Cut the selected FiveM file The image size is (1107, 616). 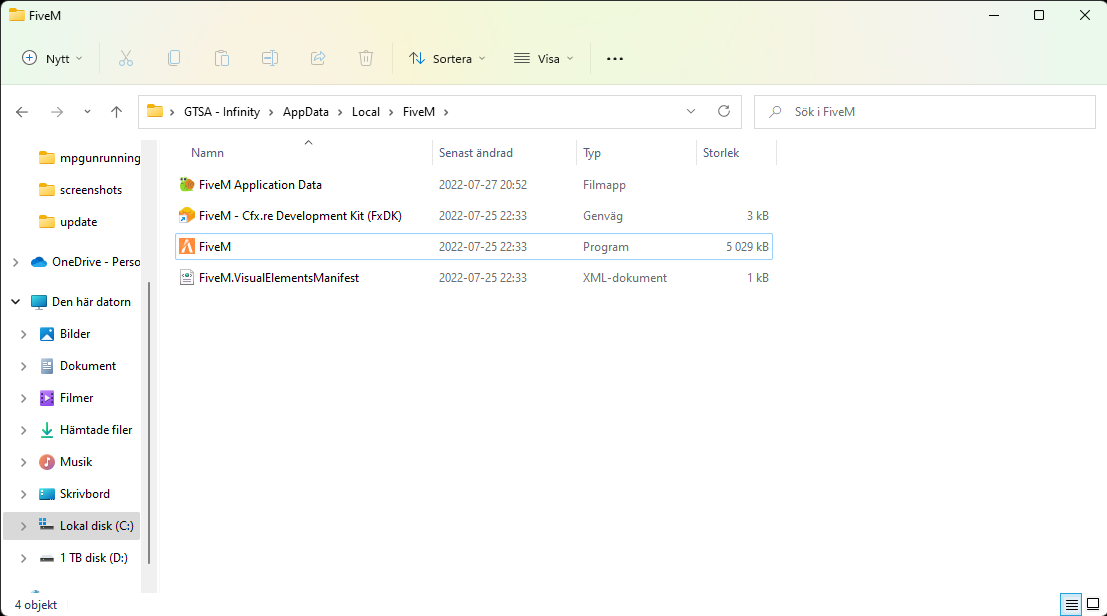coord(125,58)
